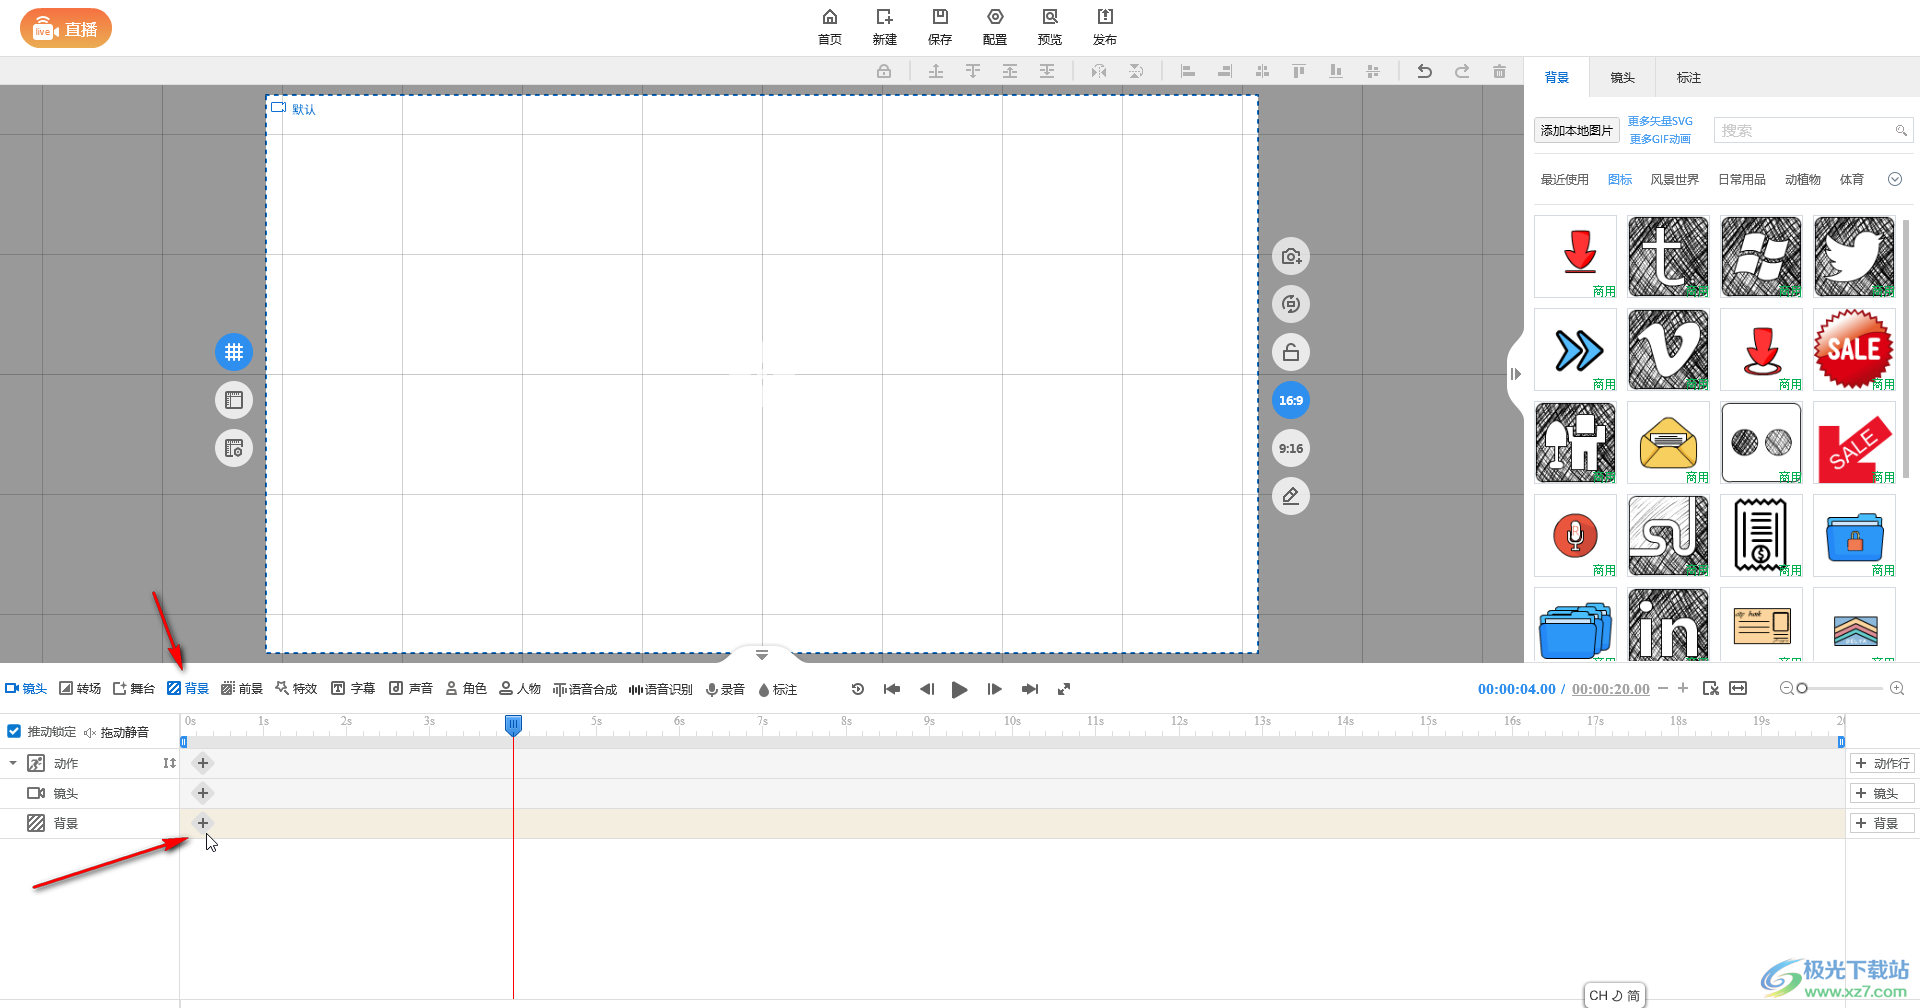The image size is (1920, 1008).
Task: Click the 语音合成 speech synthesis item
Action: (585, 689)
